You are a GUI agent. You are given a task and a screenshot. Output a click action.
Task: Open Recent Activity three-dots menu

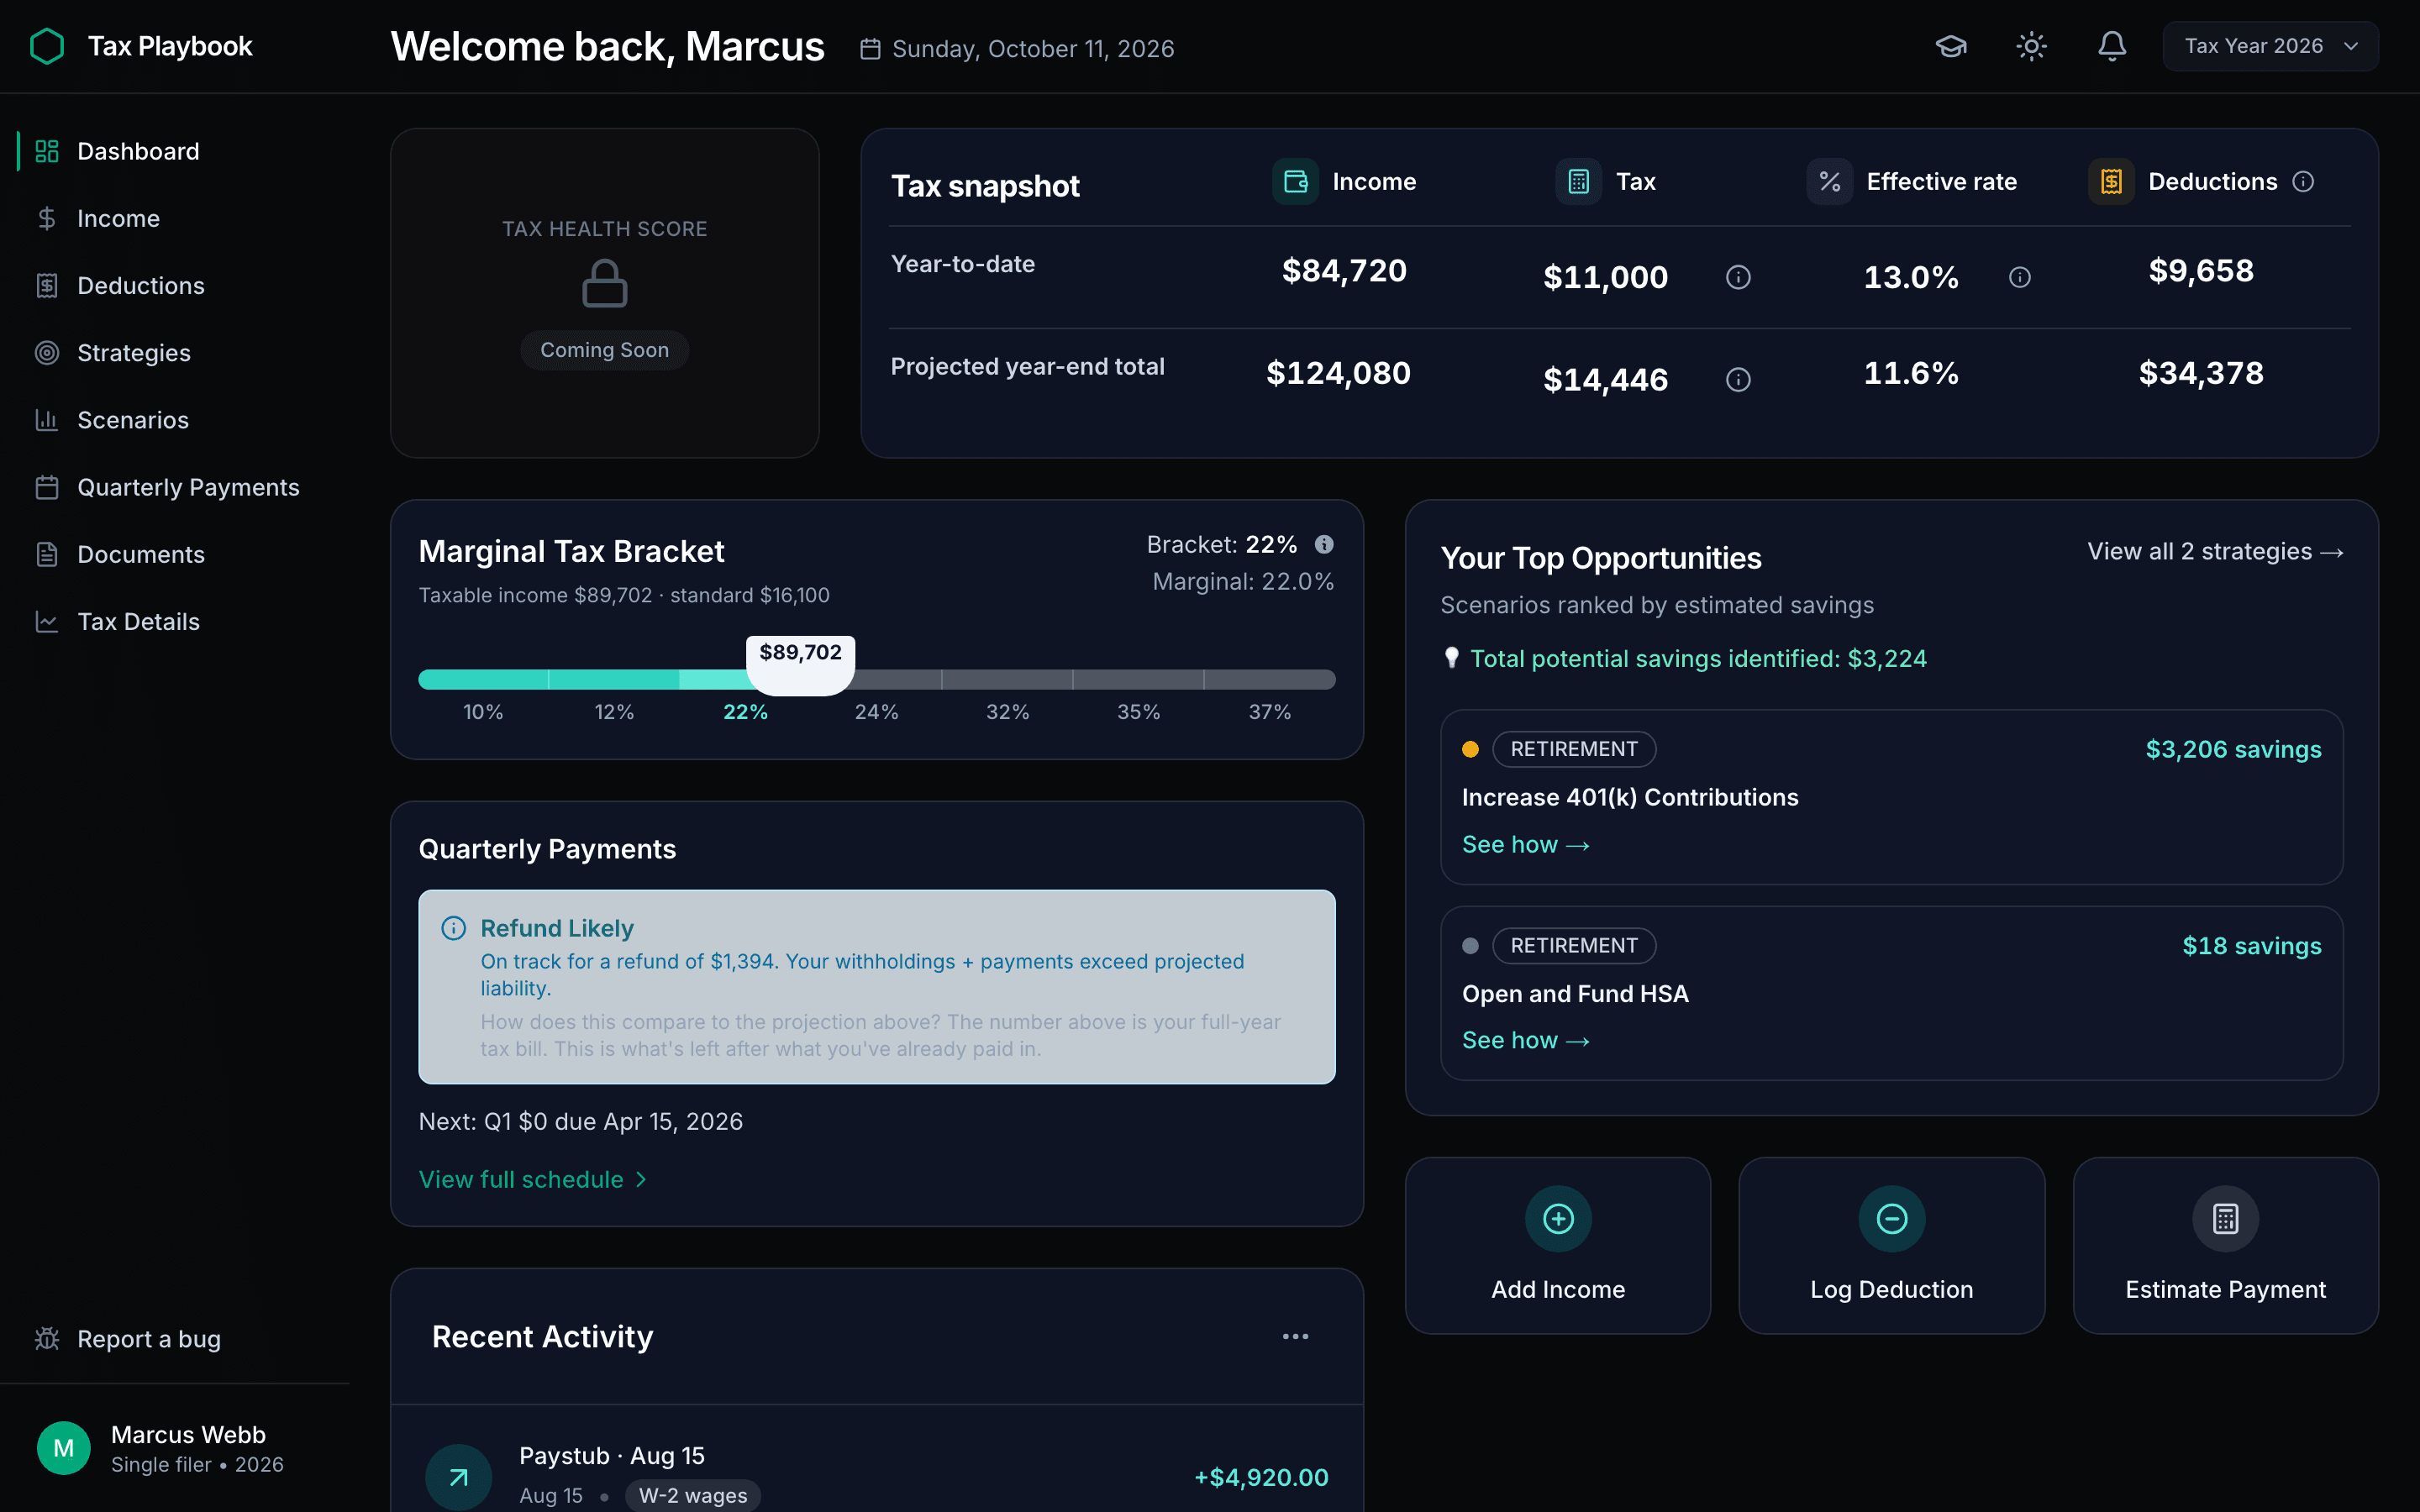pos(1295,1337)
